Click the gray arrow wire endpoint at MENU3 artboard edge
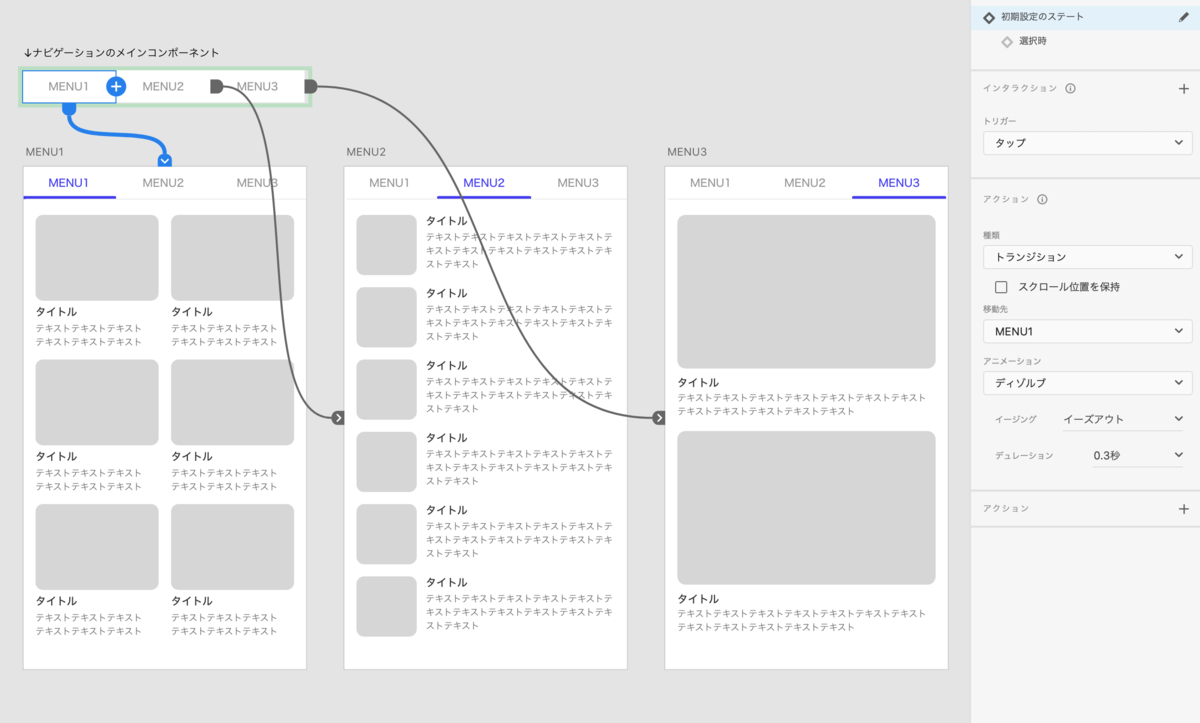1200x723 pixels. (659, 418)
